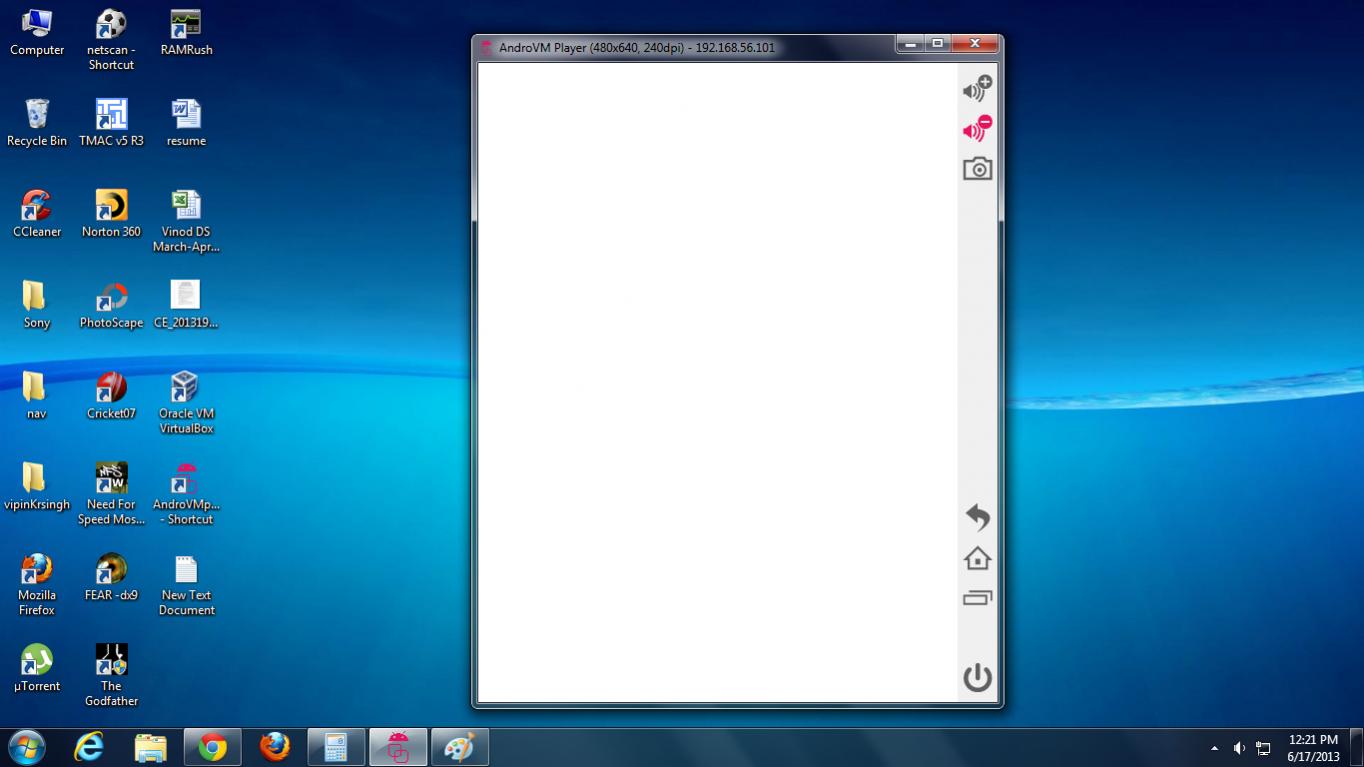This screenshot has height=767, width=1364.
Task: Open Google Chrome from the taskbar
Action: coord(212,747)
